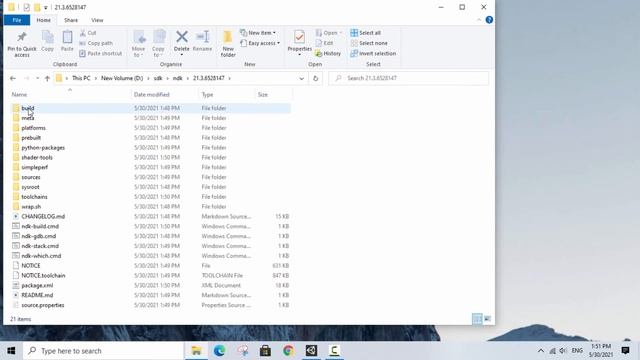Switch to the View ribbon tab
The width and height of the screenshot is (640, 360).
pos(97,20)
